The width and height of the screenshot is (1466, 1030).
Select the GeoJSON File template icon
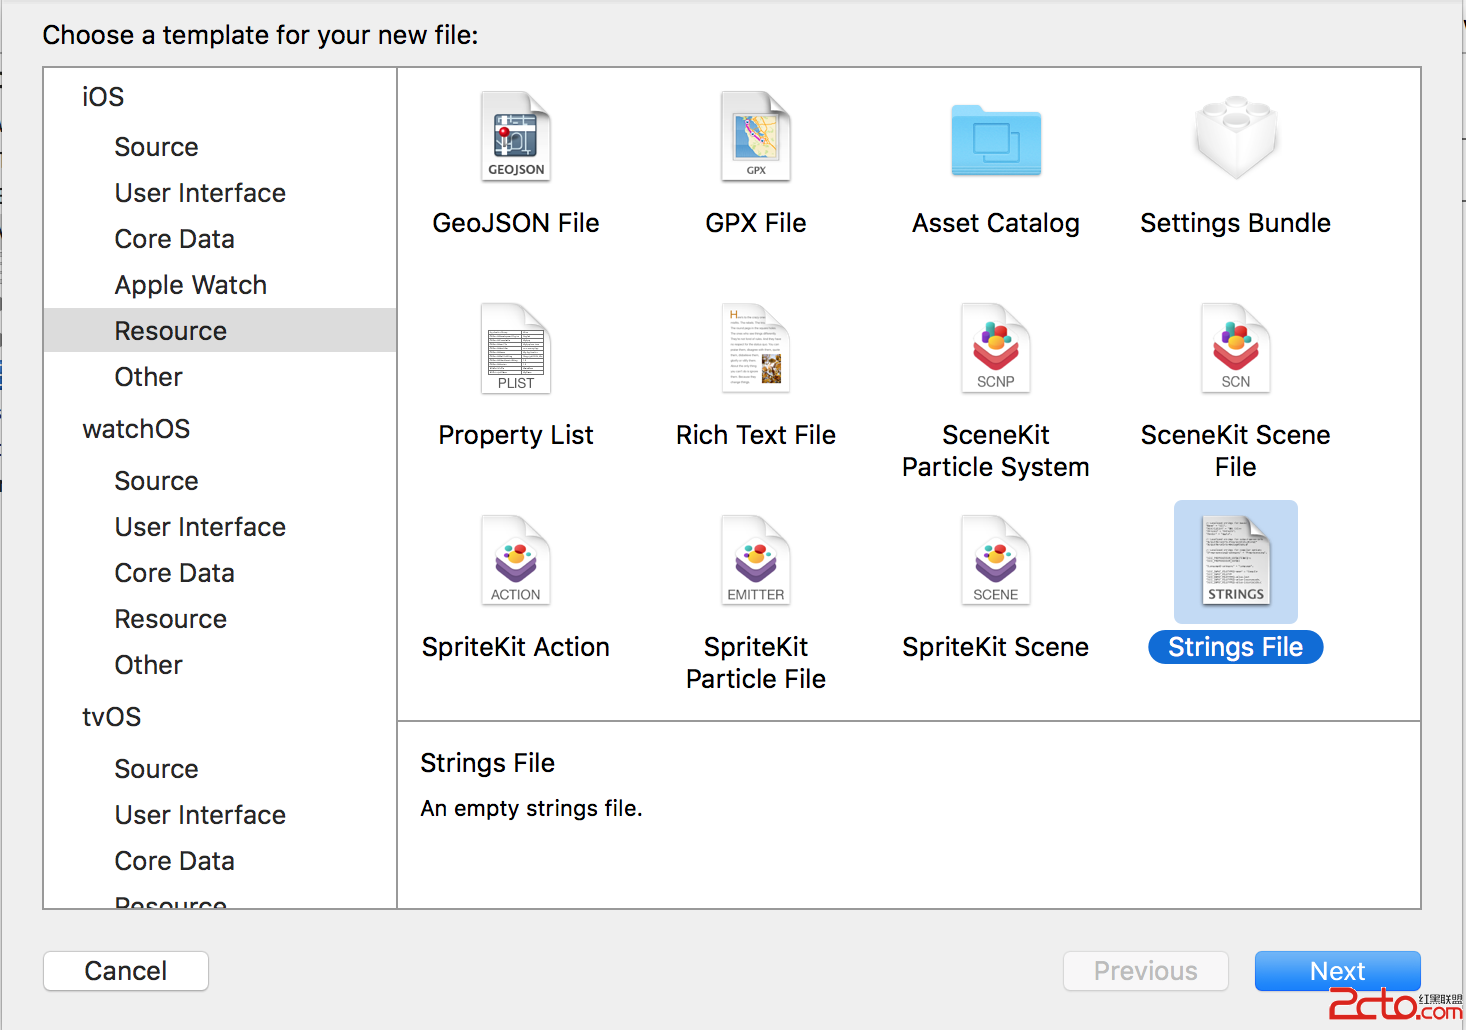point(516,137)
